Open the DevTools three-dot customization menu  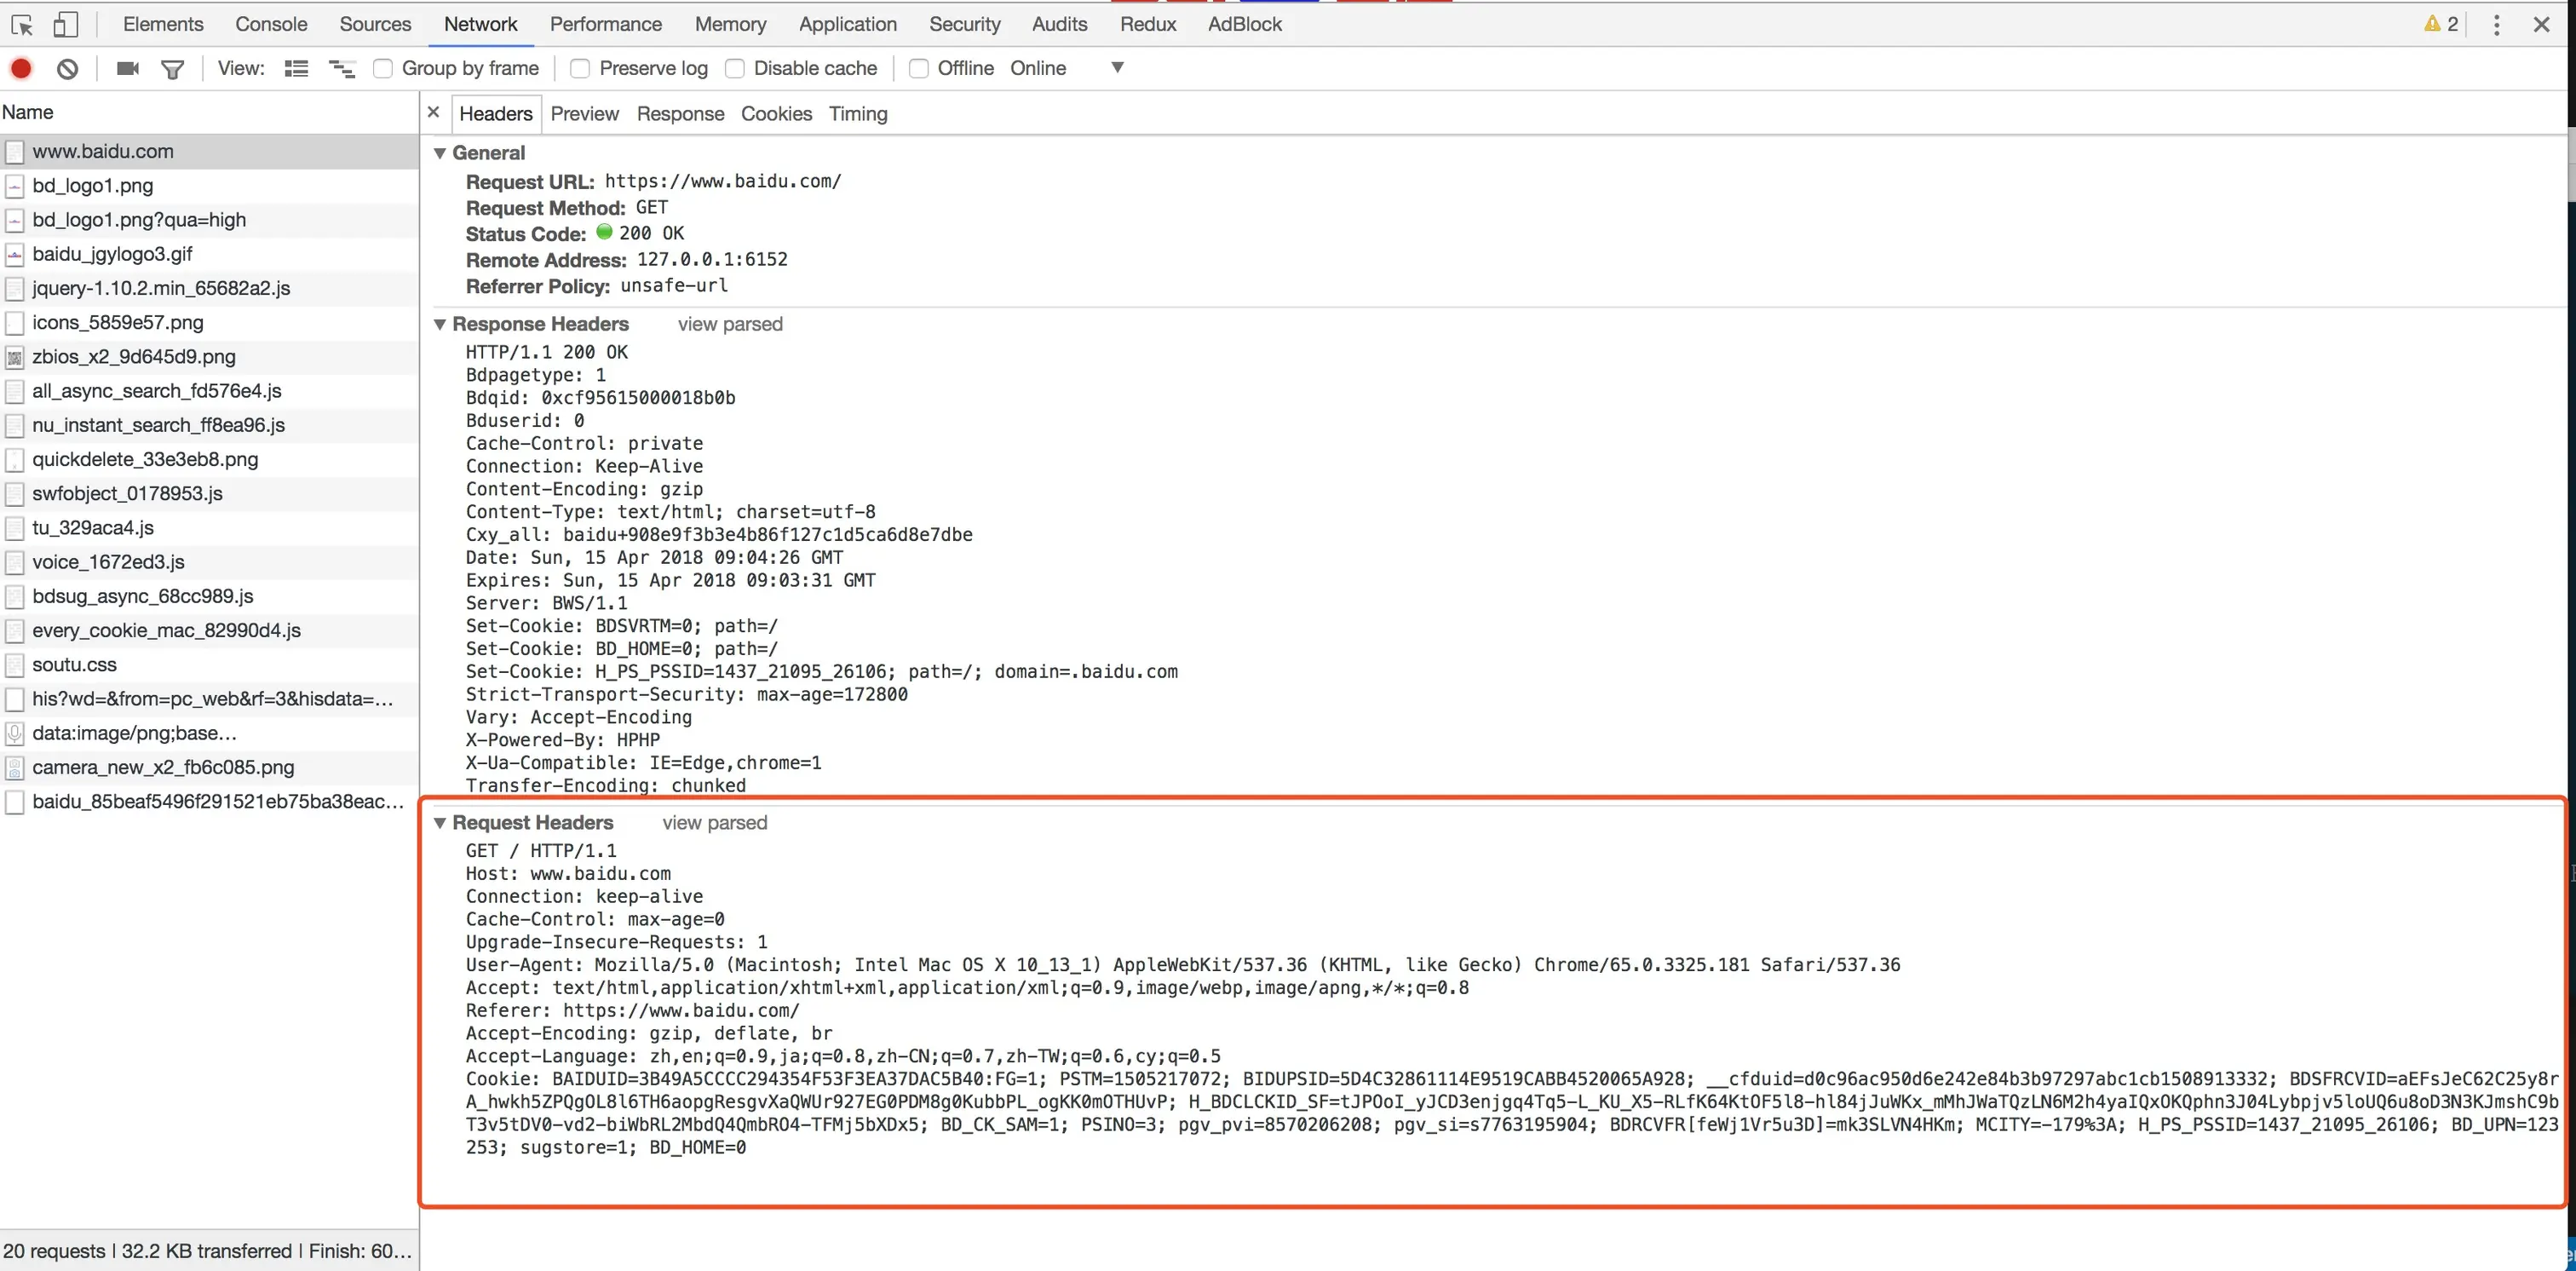(x=2497, y=23)
